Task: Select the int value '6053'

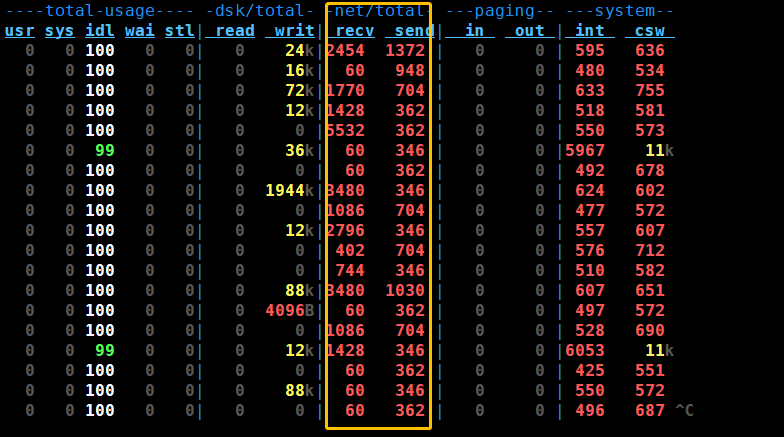Action: (585, 350)
